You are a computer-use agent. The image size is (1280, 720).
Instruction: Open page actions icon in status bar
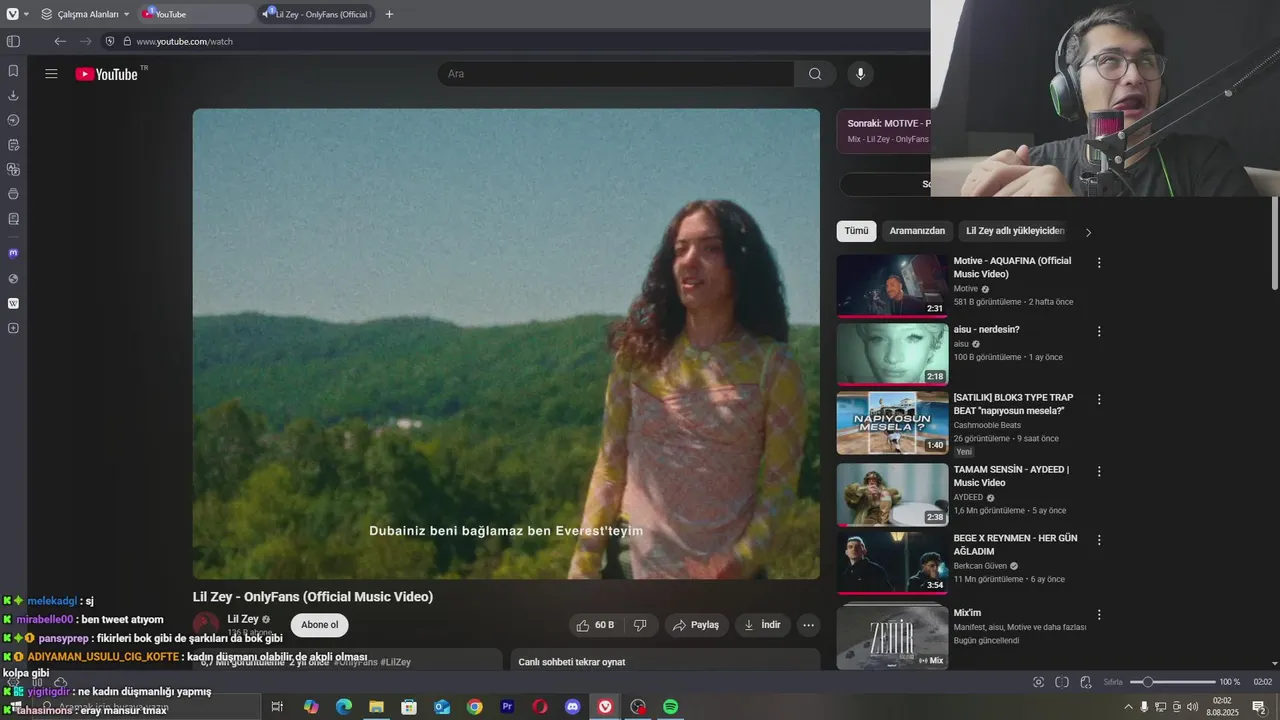click(1086, 682)
